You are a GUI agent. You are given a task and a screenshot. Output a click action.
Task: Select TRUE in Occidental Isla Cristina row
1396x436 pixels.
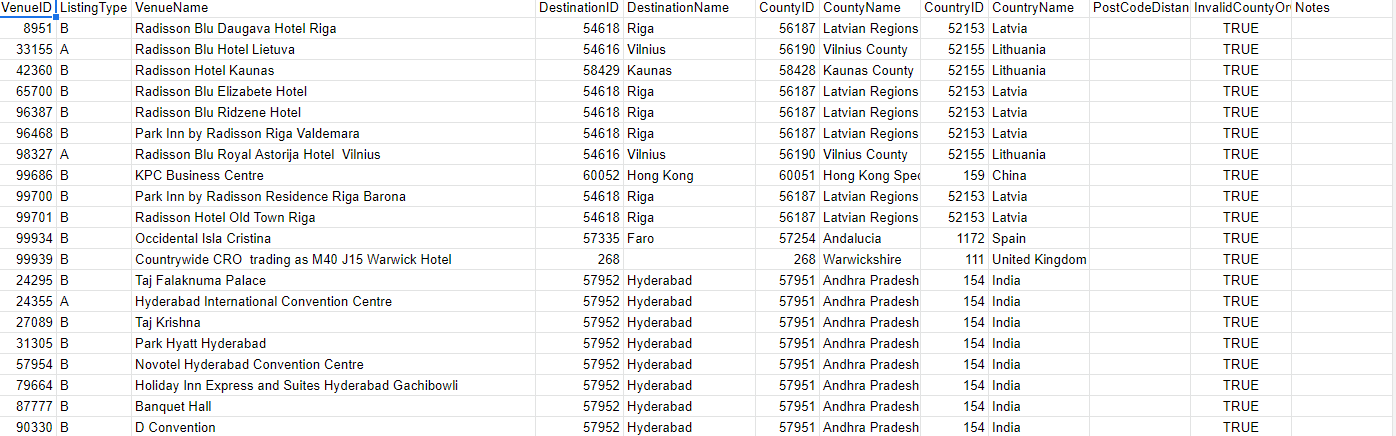1241,238
